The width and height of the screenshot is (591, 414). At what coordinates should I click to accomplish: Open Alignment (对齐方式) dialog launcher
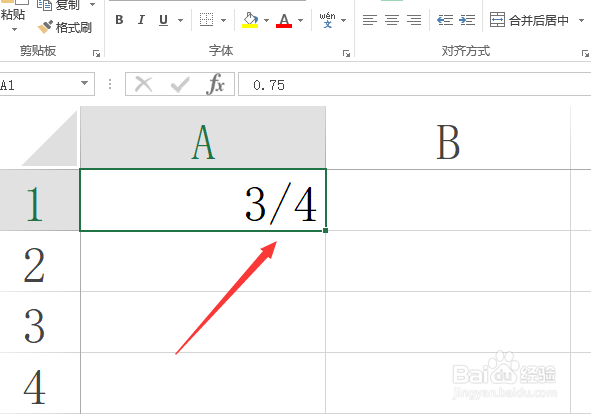[x=585, y=54]
